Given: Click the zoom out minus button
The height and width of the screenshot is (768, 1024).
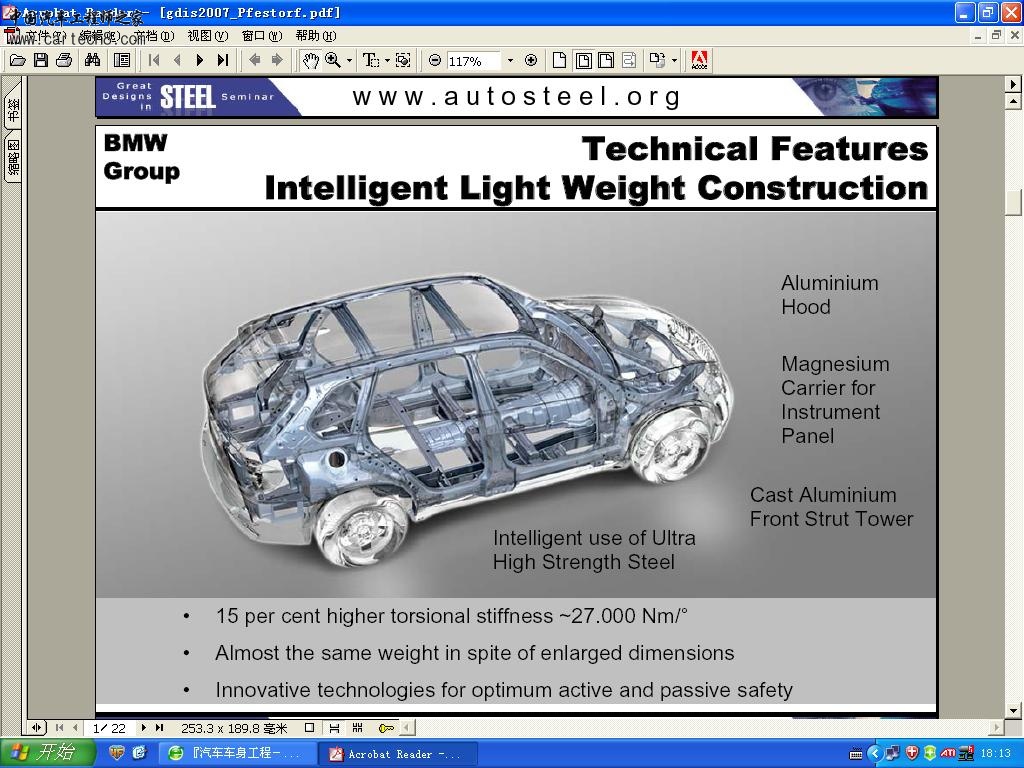Looking at the screenshot, I should [x=434, y=61].
